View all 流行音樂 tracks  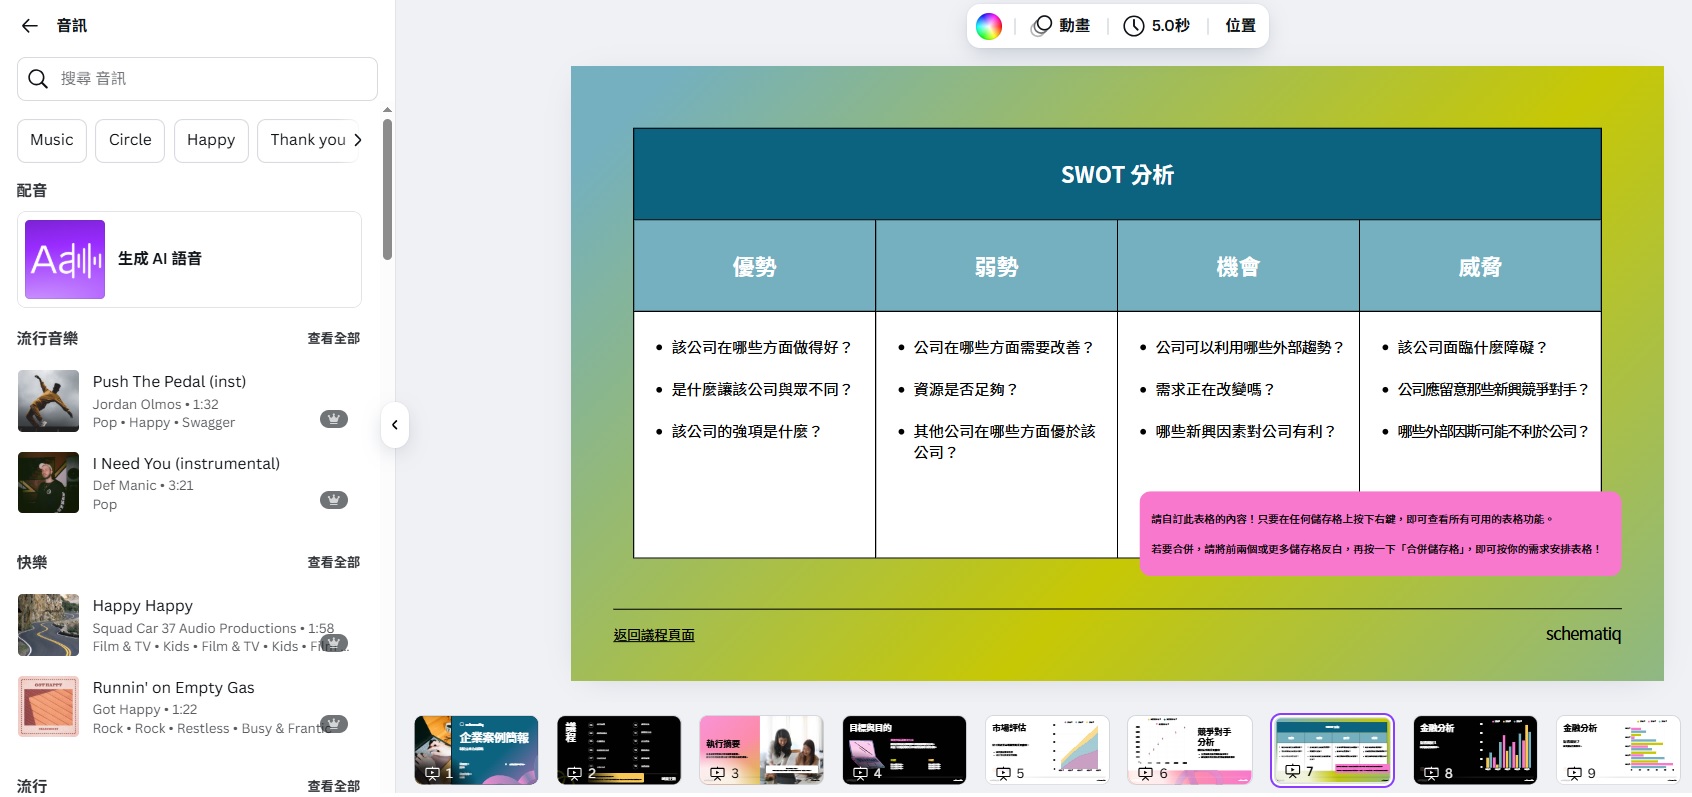click(x=333, y=339)
